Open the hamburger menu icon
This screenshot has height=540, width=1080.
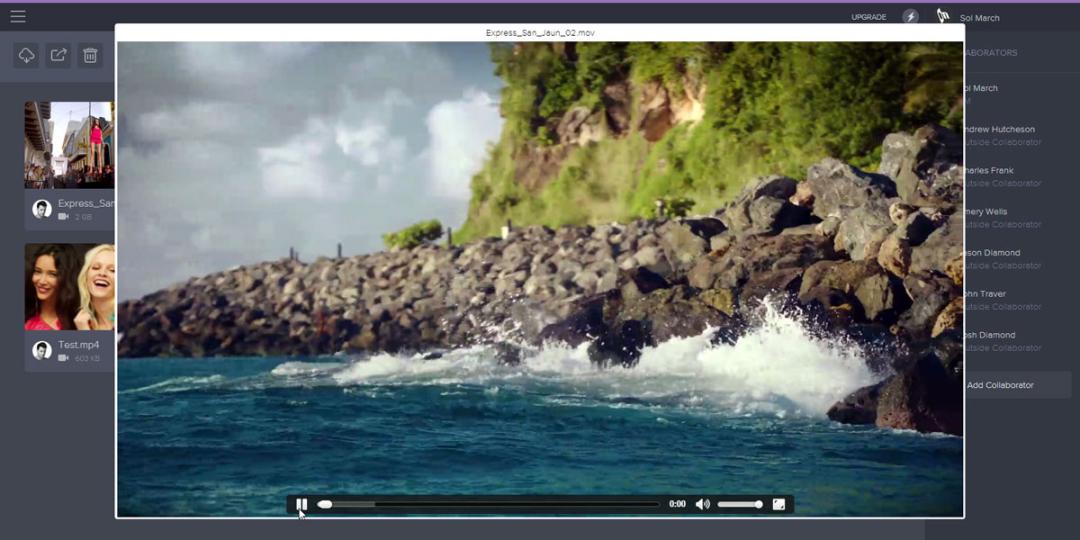pos(18,17)
